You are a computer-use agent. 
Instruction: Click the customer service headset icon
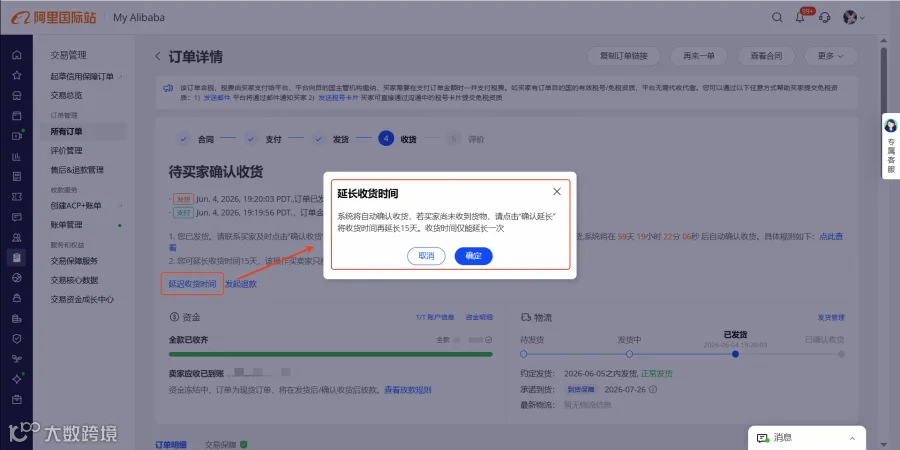825,17
